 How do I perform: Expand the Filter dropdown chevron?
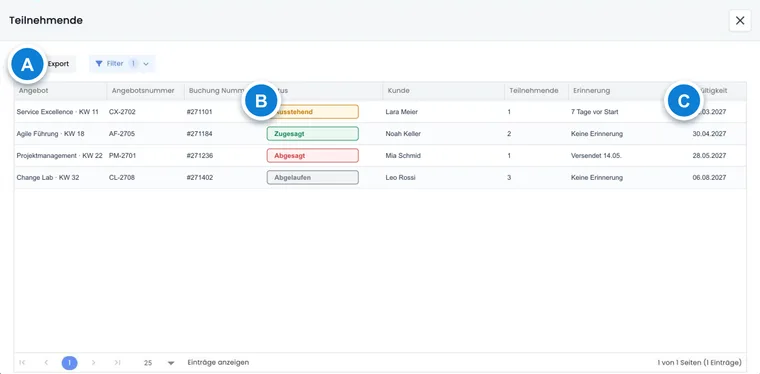point(146,64)
